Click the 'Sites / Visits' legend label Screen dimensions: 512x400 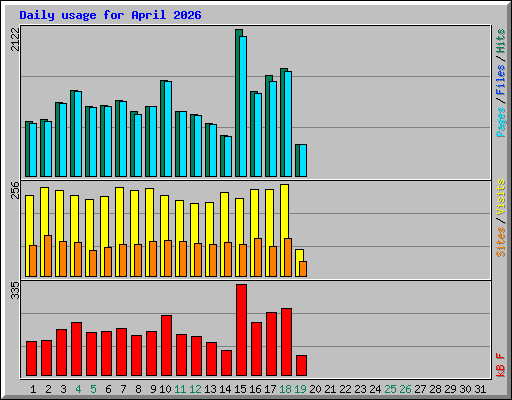click(x=500, y=218)
